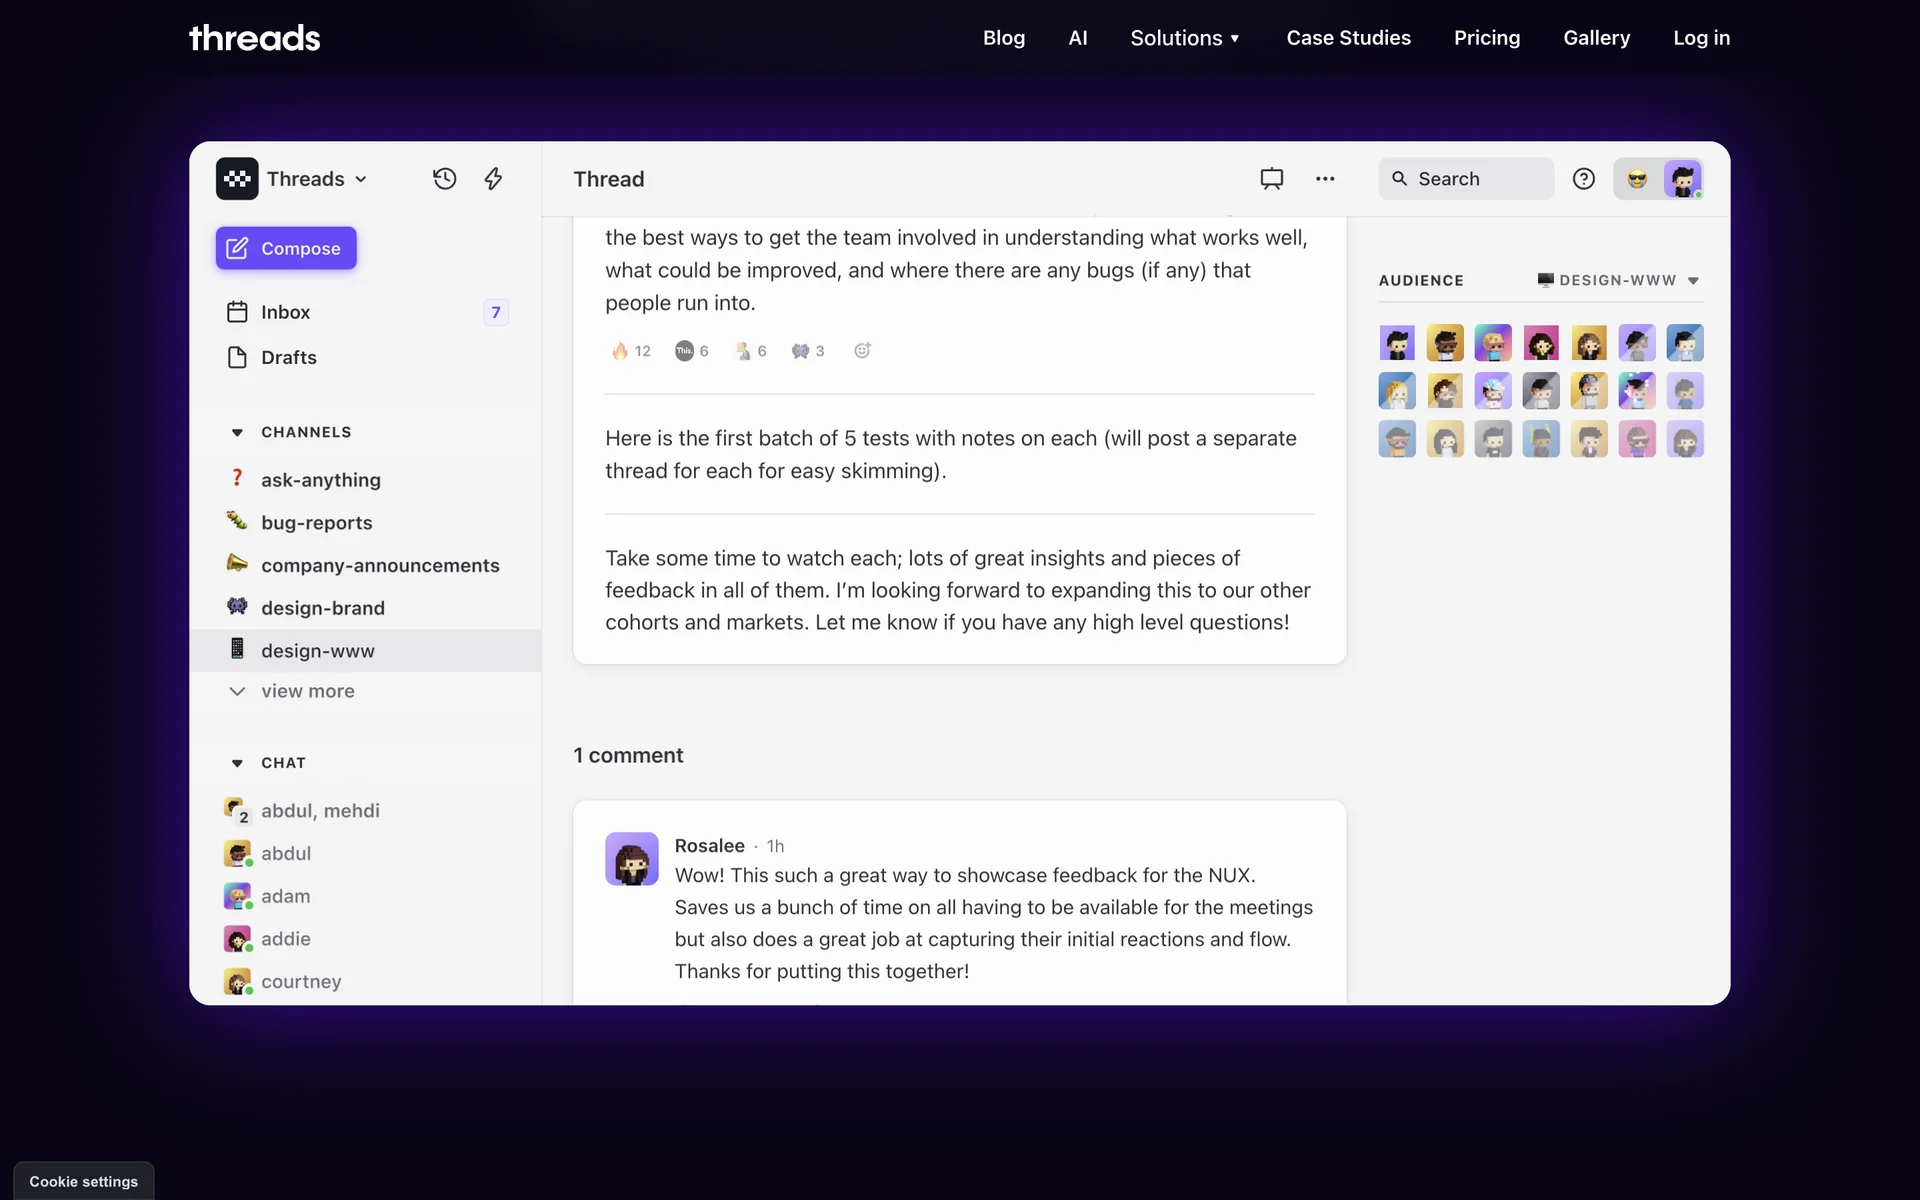Expand view more channels
Viewport: 1920px width, 1200px height.
[x=307, y=691]
